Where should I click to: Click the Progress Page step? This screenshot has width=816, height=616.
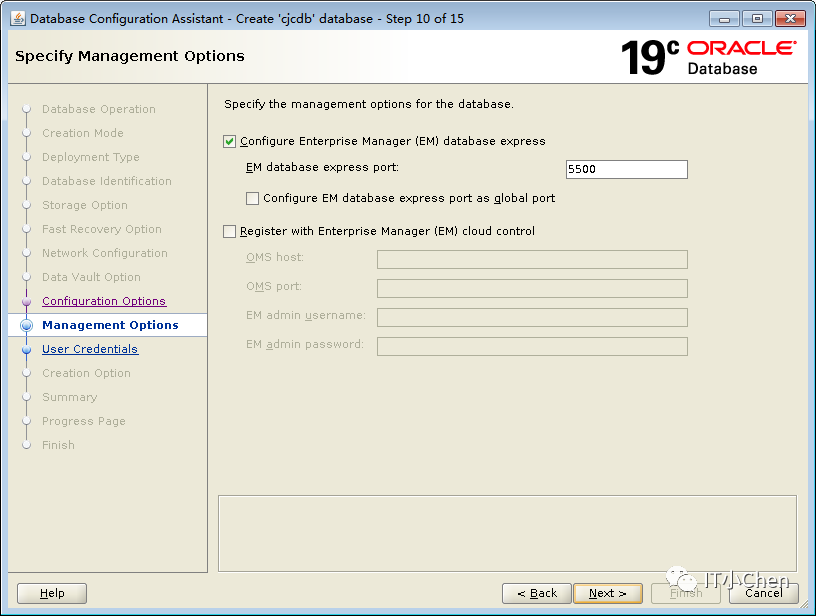click(x=84, y=421)
